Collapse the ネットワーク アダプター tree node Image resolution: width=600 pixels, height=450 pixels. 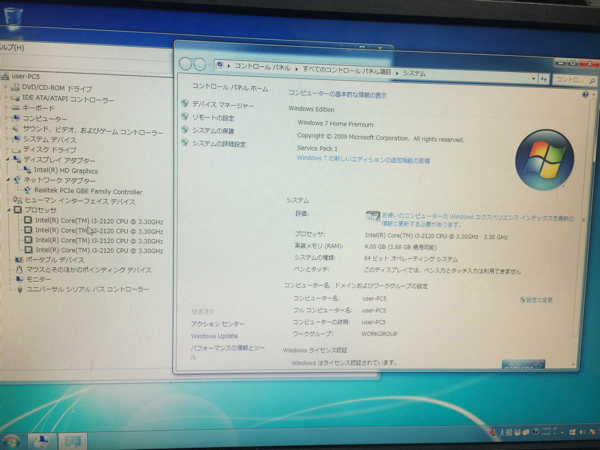click(x=8, y=179)
